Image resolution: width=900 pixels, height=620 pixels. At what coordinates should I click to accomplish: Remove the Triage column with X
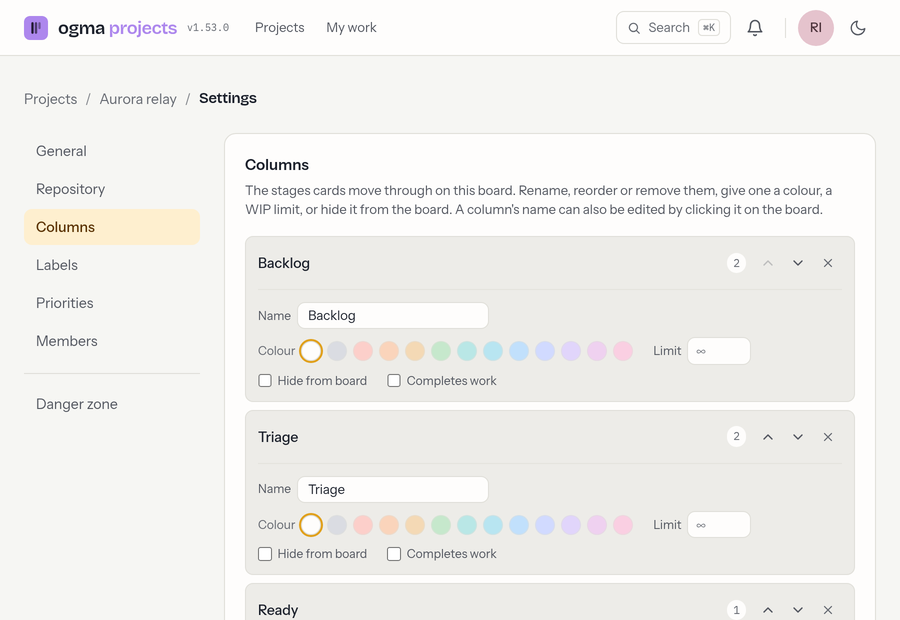[x=828, y=437]
